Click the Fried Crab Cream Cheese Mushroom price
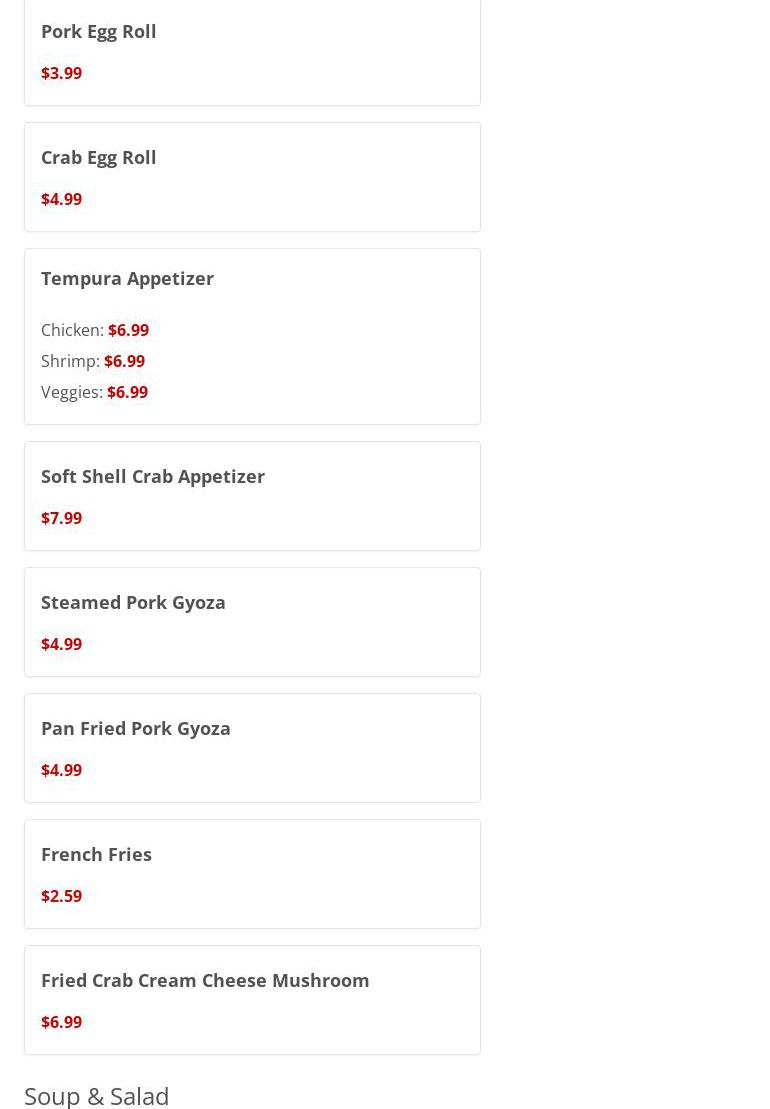 (x=62, y=1021)
